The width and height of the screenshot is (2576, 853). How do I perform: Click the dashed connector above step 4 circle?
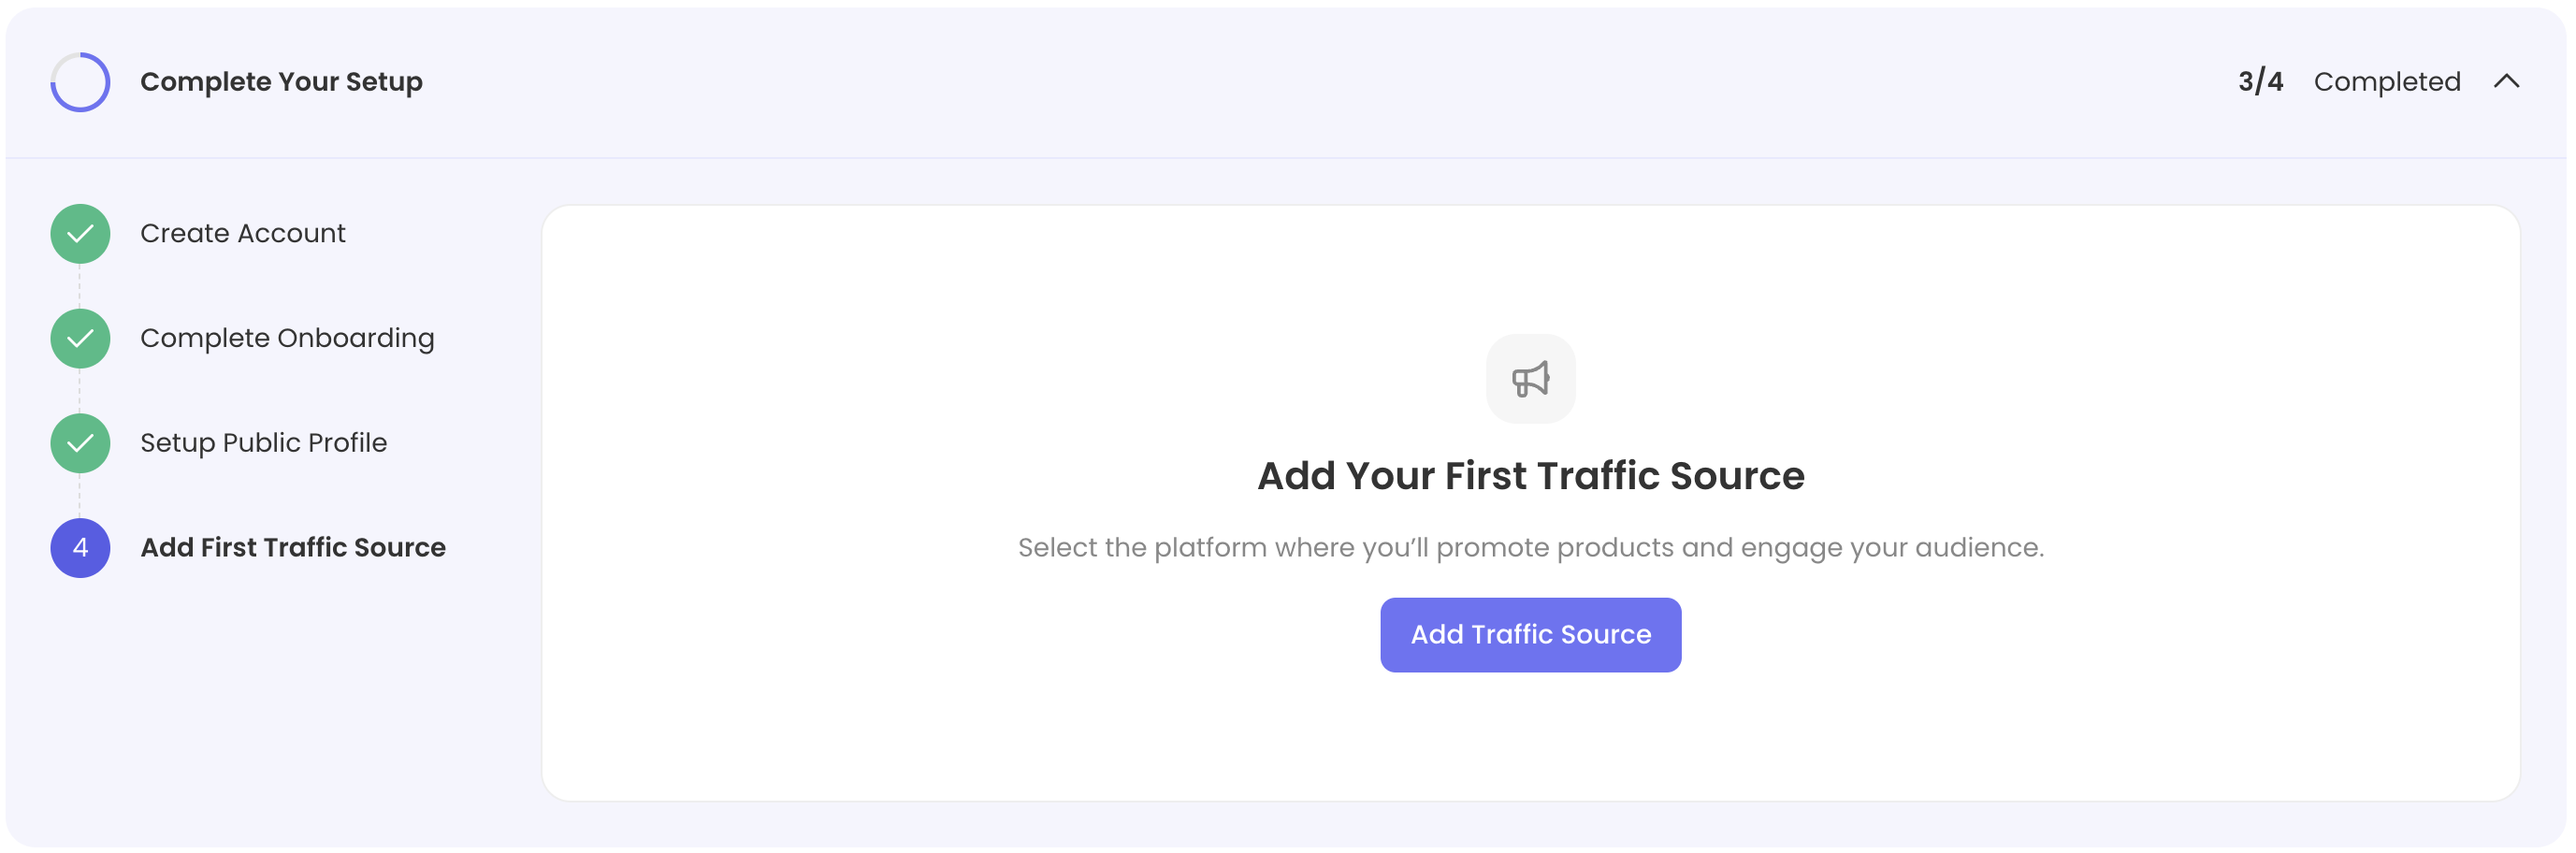[80, 496]
